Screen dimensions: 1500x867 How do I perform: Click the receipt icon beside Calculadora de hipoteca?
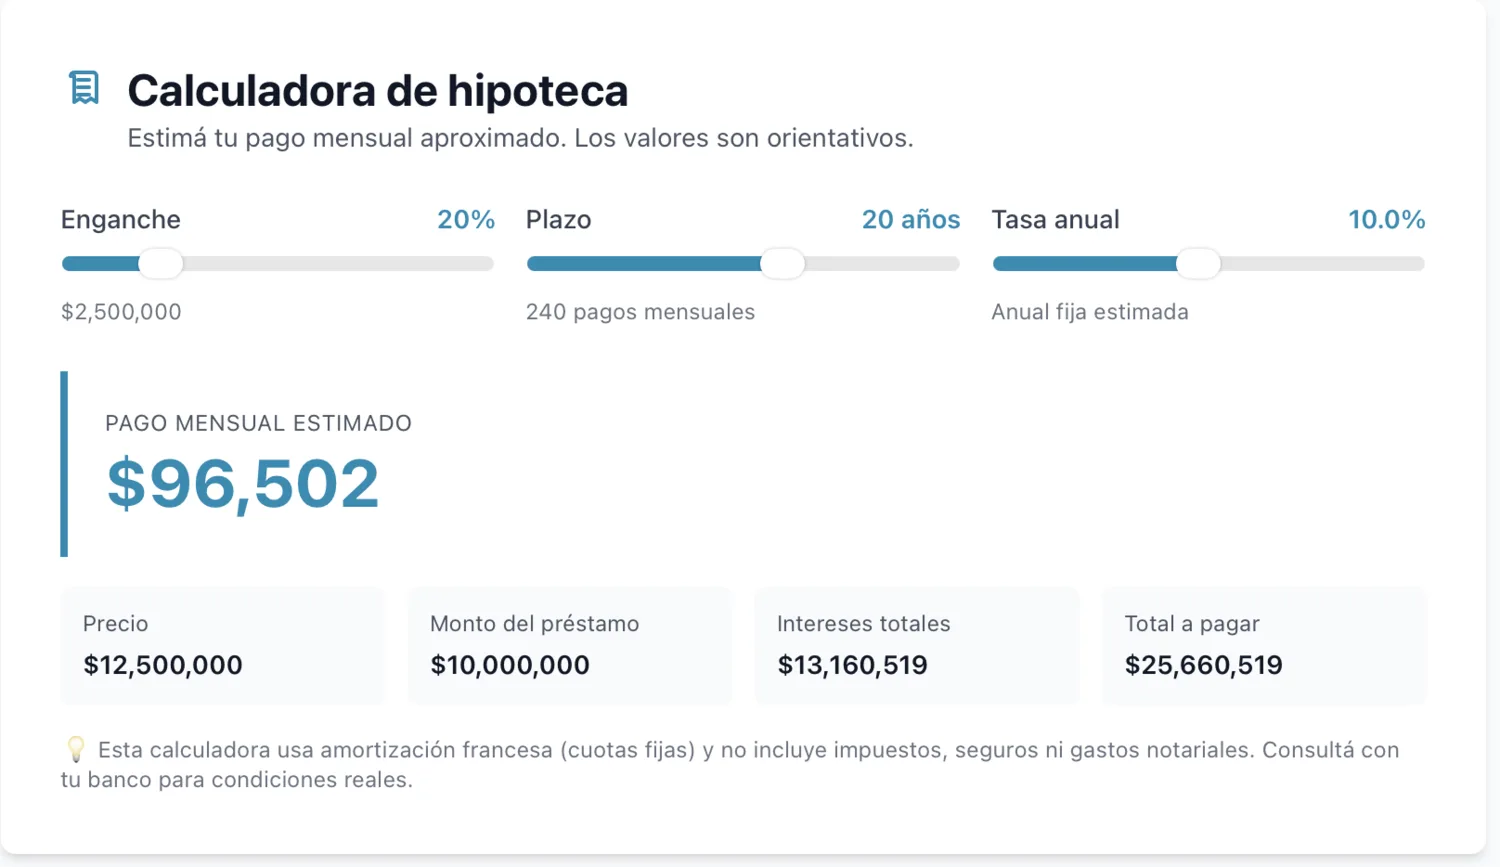tap(84, 88)
